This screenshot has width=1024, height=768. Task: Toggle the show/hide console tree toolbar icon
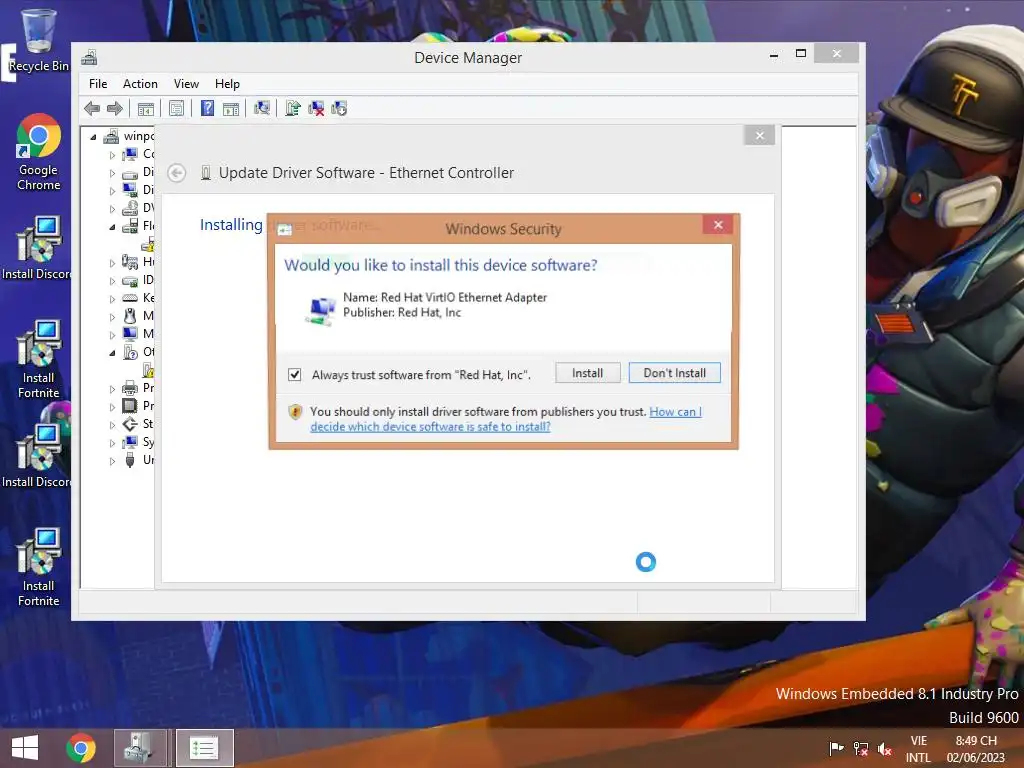146,108
